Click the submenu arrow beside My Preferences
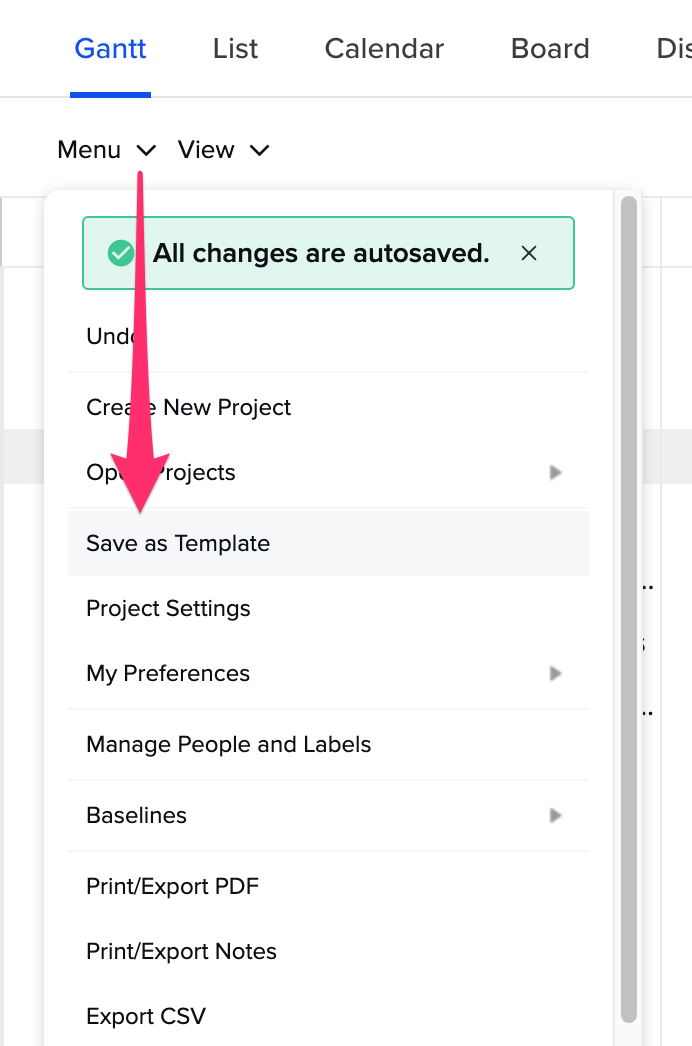Image resolution: width=692 pixels, height=1046 pixels. click(x=555, y=673)
